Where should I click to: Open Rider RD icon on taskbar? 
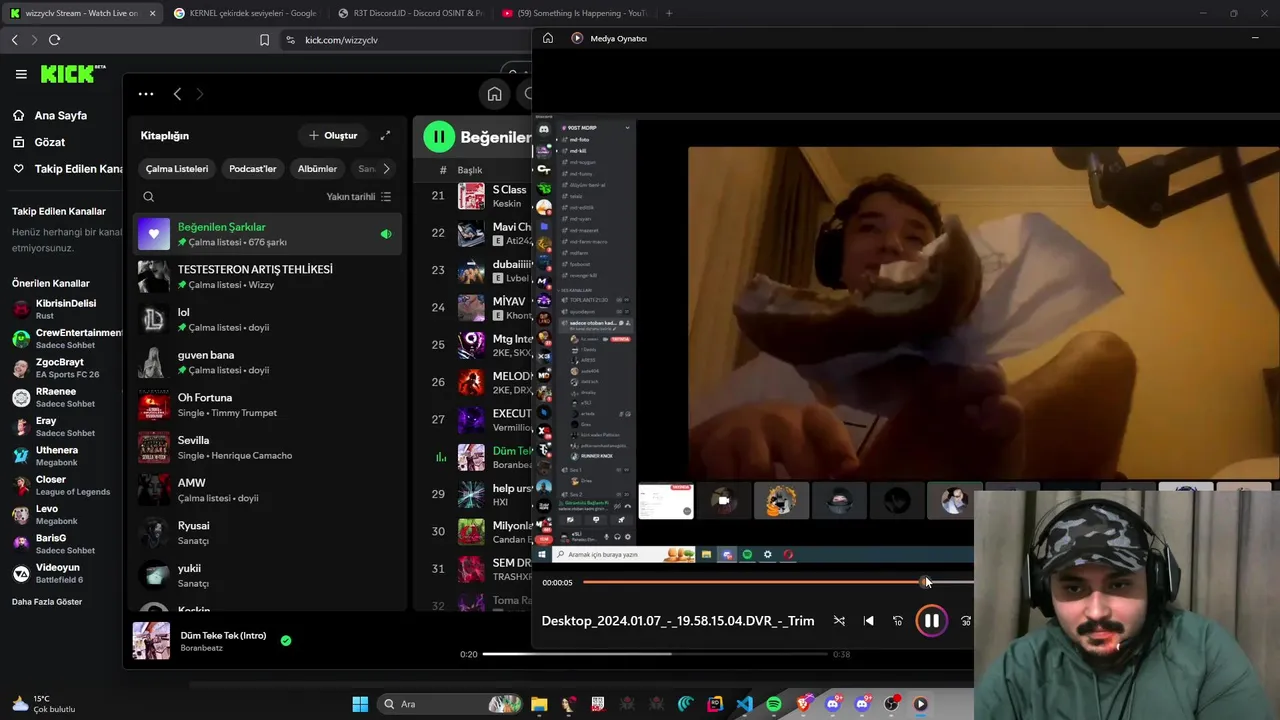tap(715, 704)
